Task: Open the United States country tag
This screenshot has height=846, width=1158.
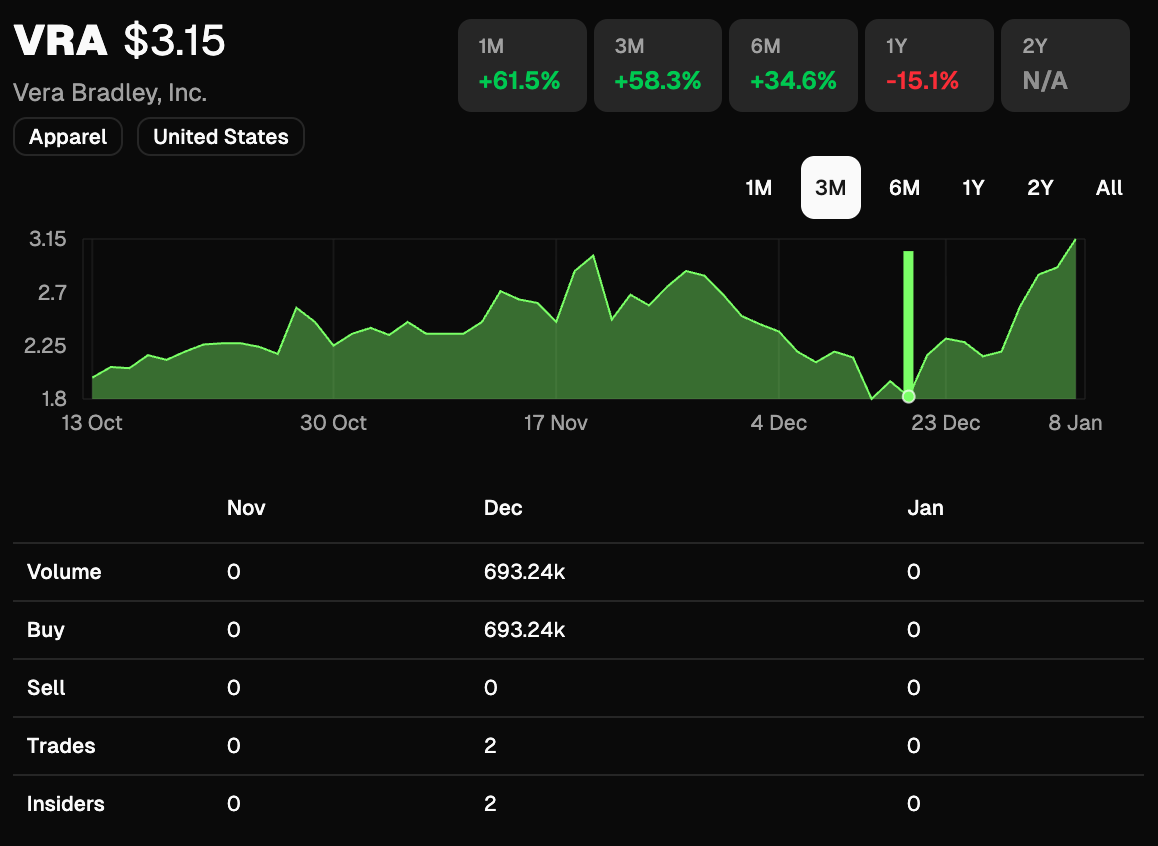Action: pos(221,137)
